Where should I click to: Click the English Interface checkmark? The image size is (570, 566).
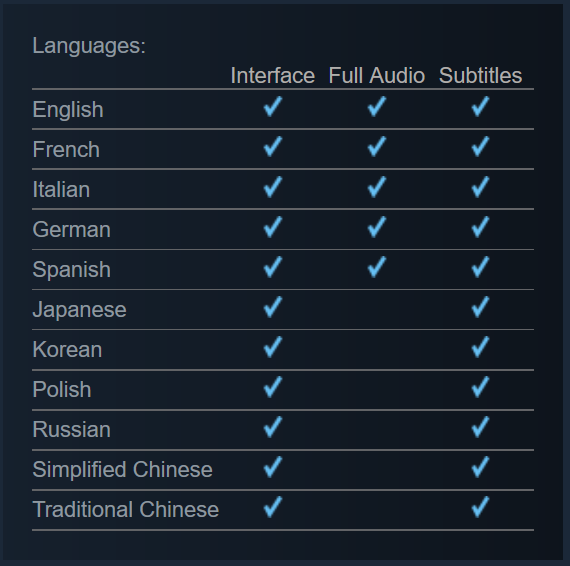(x=273, y=107)
